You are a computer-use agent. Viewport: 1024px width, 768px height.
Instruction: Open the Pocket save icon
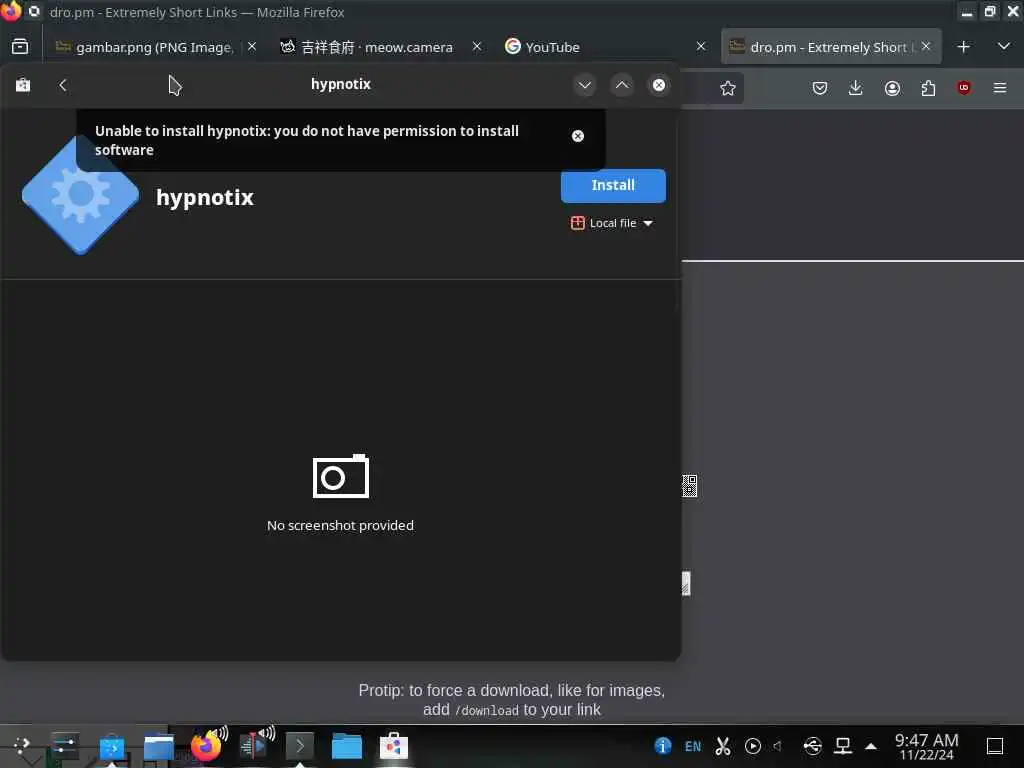pyautogui.click(x=820, y=88)
